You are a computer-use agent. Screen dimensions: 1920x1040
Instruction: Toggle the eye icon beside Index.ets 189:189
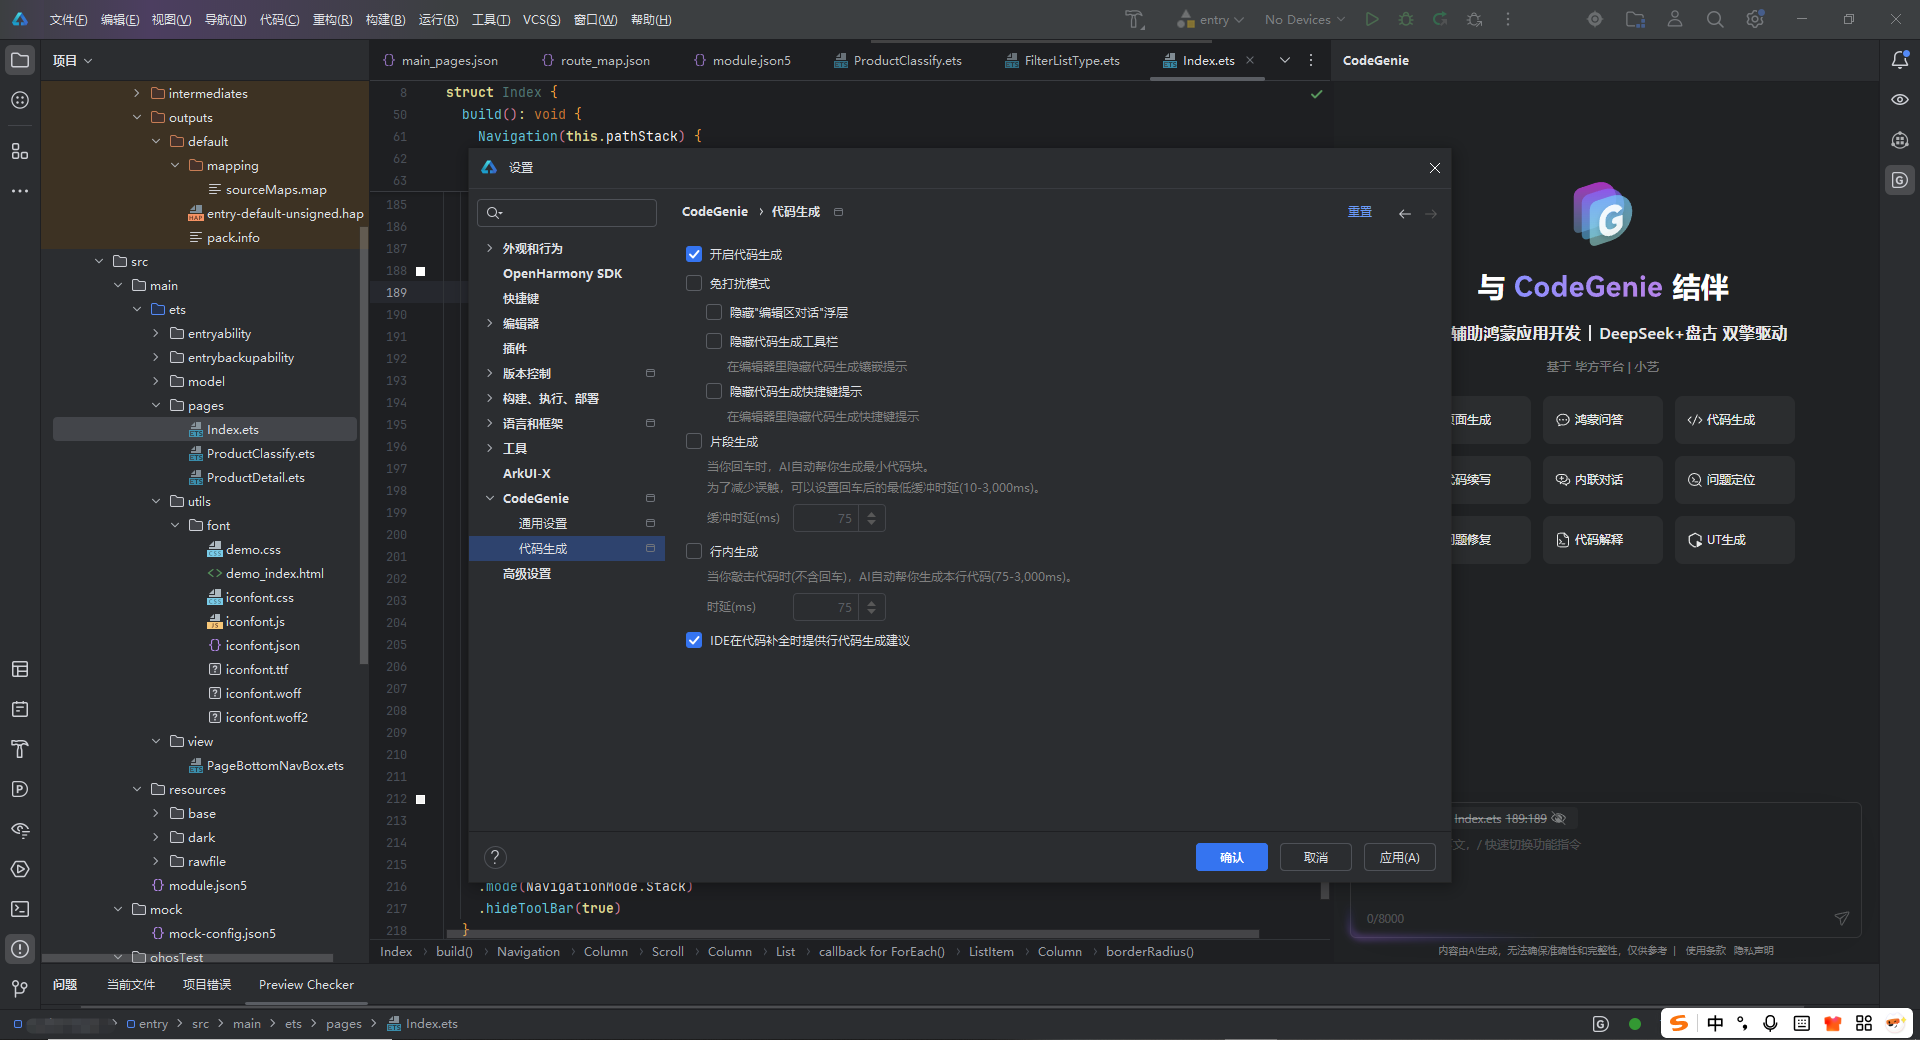(x=1558, y=818)
